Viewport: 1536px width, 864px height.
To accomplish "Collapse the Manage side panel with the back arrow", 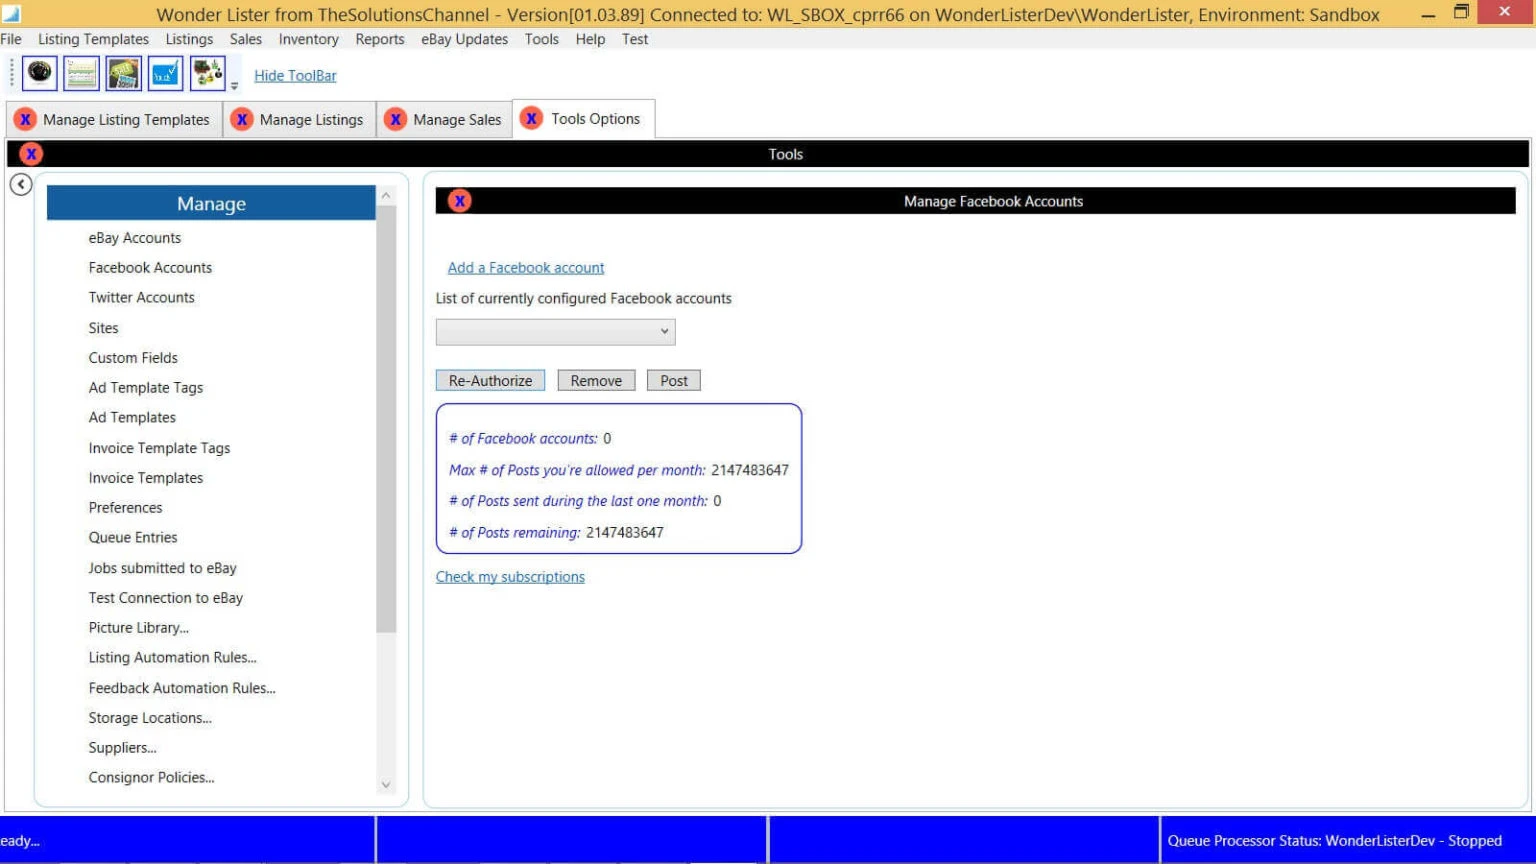I will coord(21,185).
